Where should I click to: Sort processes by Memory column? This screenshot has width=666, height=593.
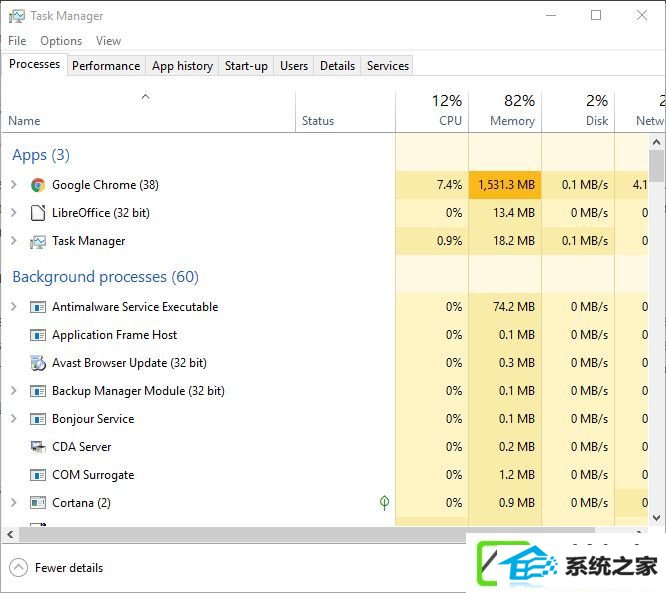(x=505, y=111)
